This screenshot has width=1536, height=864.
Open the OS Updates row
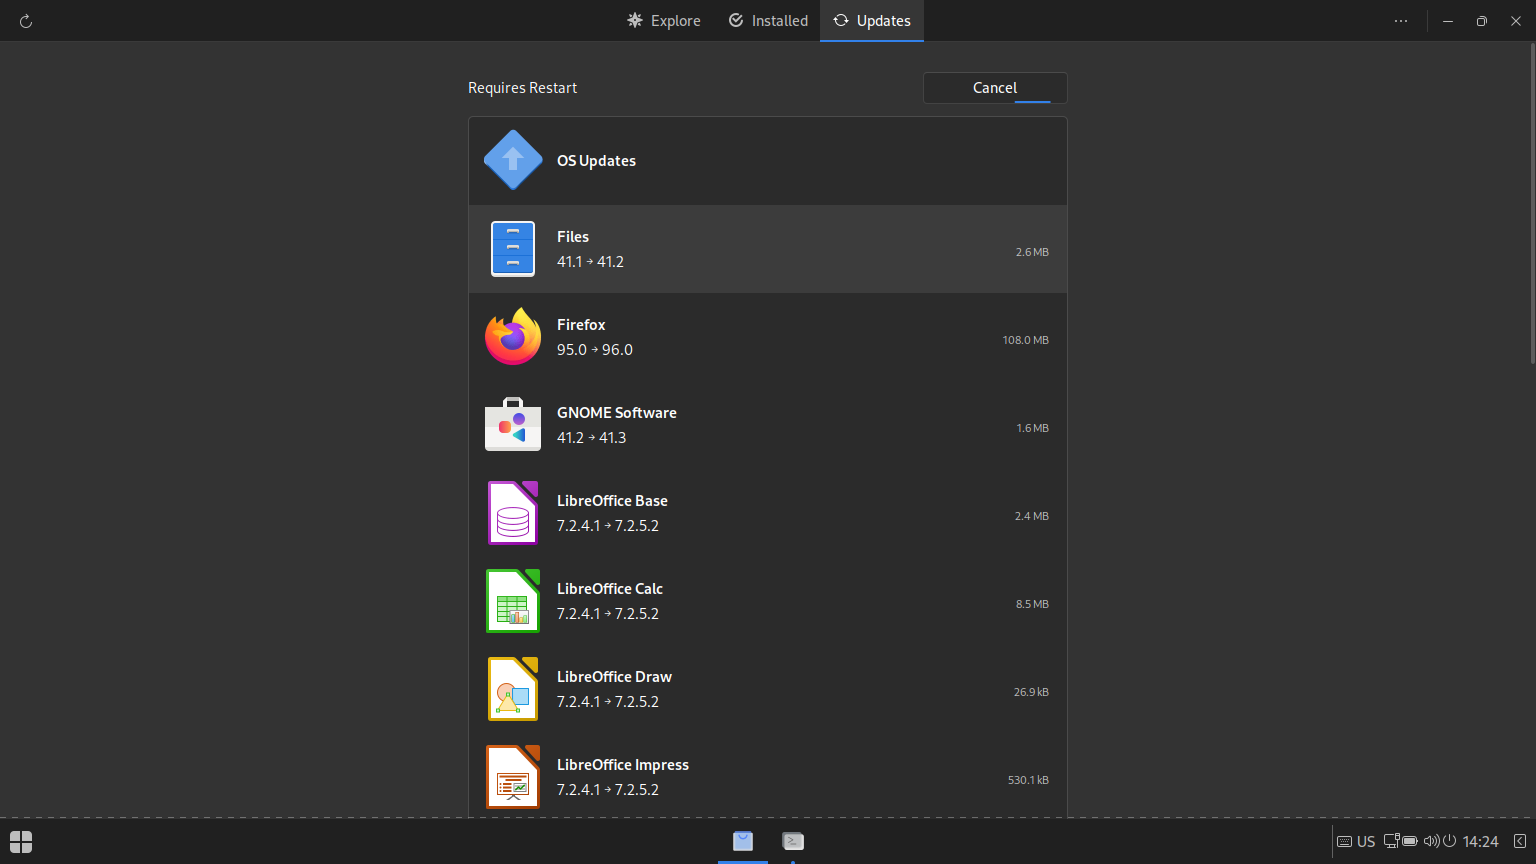coord(768,161)
